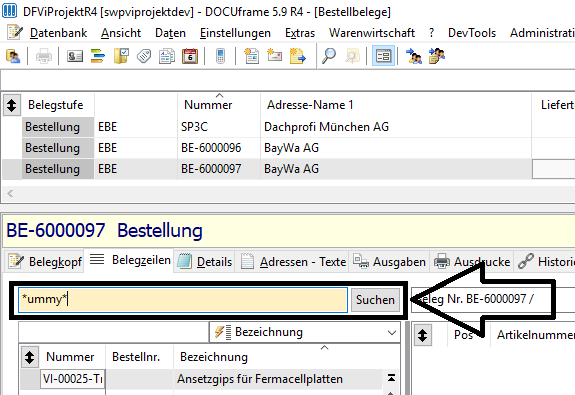The image size is (575, 395).
Task: Open the Extras menu
Action: pyautogui.click(x=300, y=33)
